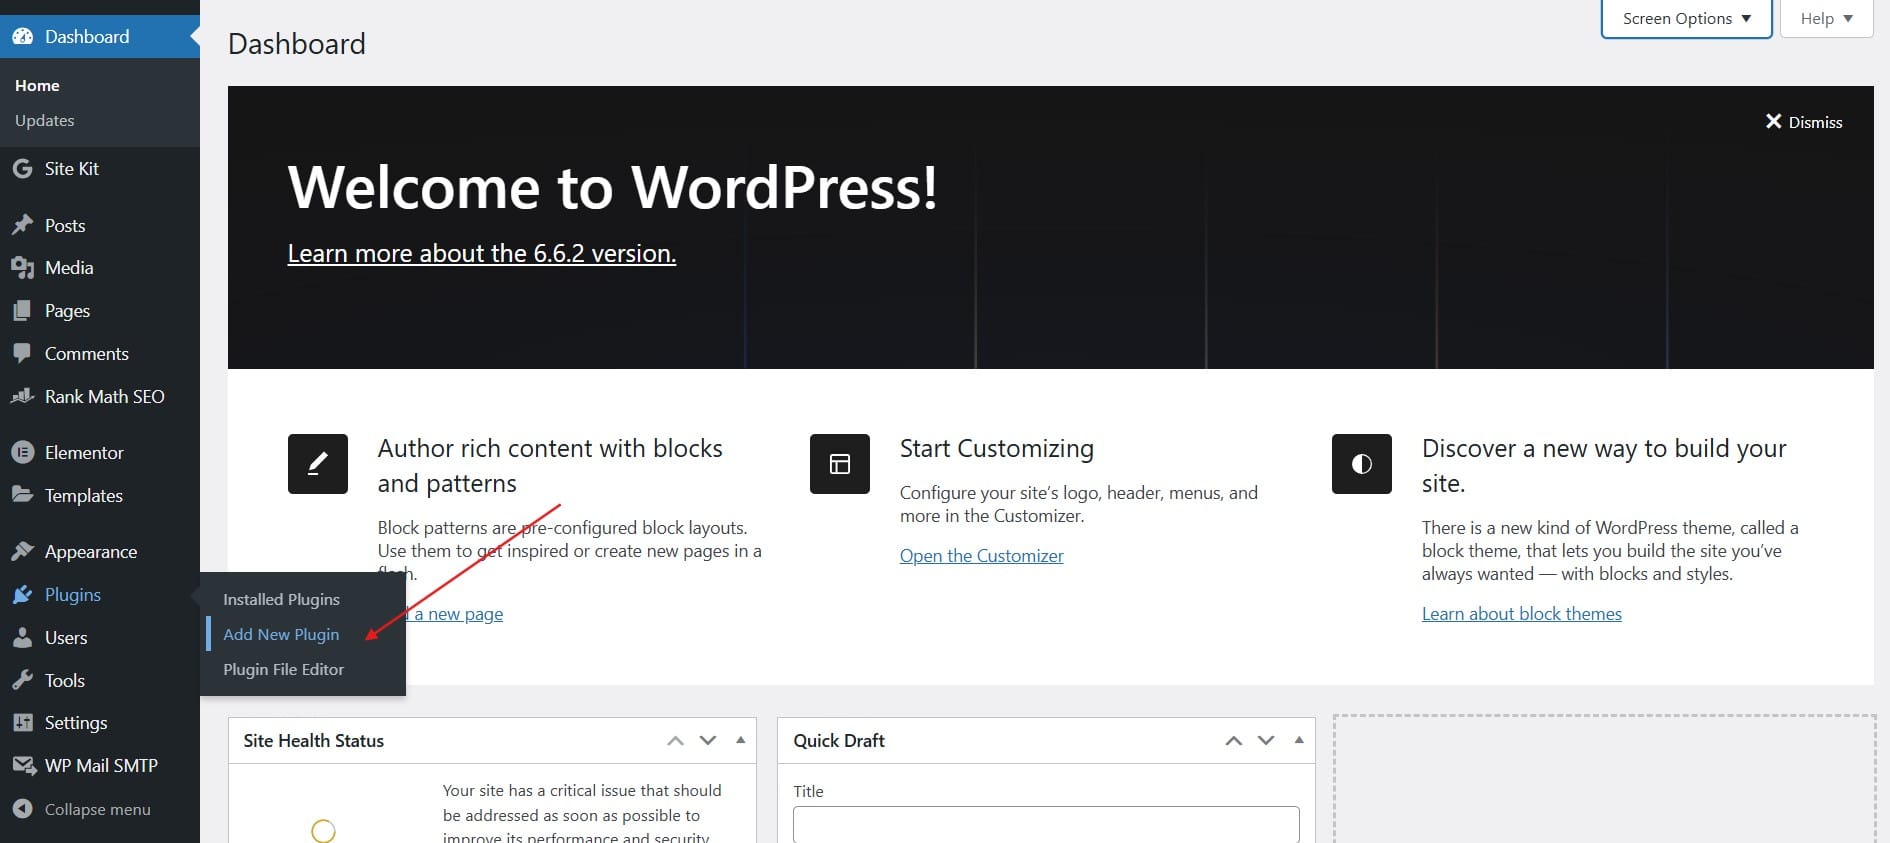Viewport: 1890px width, 843px height.
Task: Click the Rank Math SEO chart icon
Action: (22, 396)
